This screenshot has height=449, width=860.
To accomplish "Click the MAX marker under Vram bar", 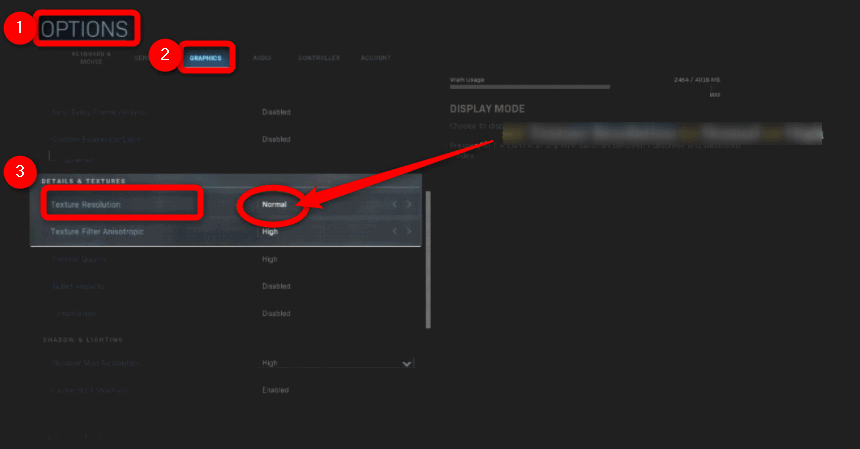I will pyautogui.click(x=715, y=95).
